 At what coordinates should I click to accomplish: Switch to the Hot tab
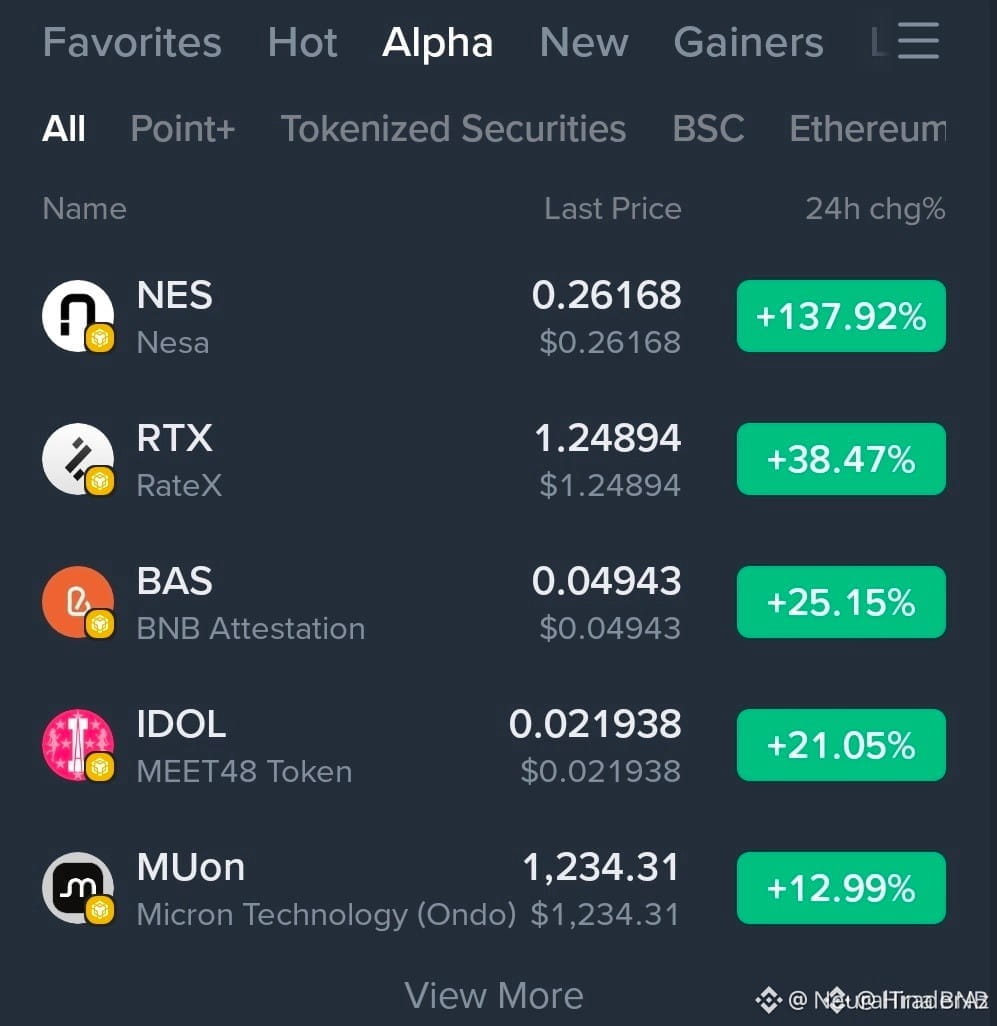click(302, 43)
